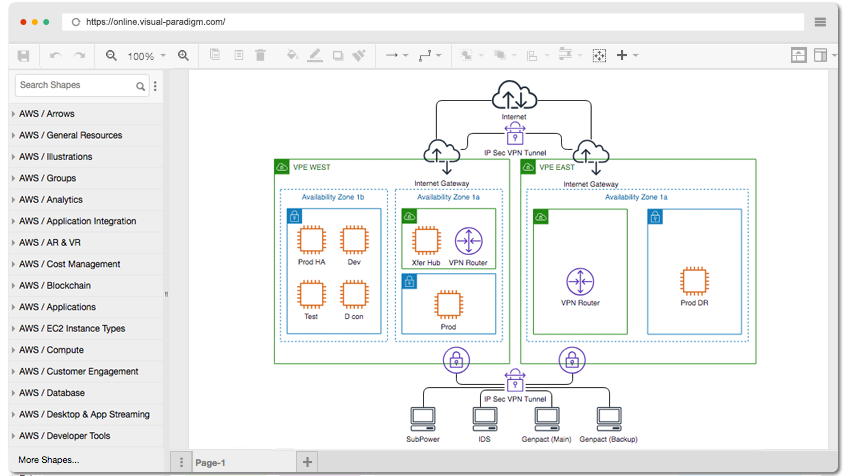This screenshot has width=848, height=476.
Task: Click the Paste icon in toolbar
Action: pyautogui.click(x=238, y=55)
